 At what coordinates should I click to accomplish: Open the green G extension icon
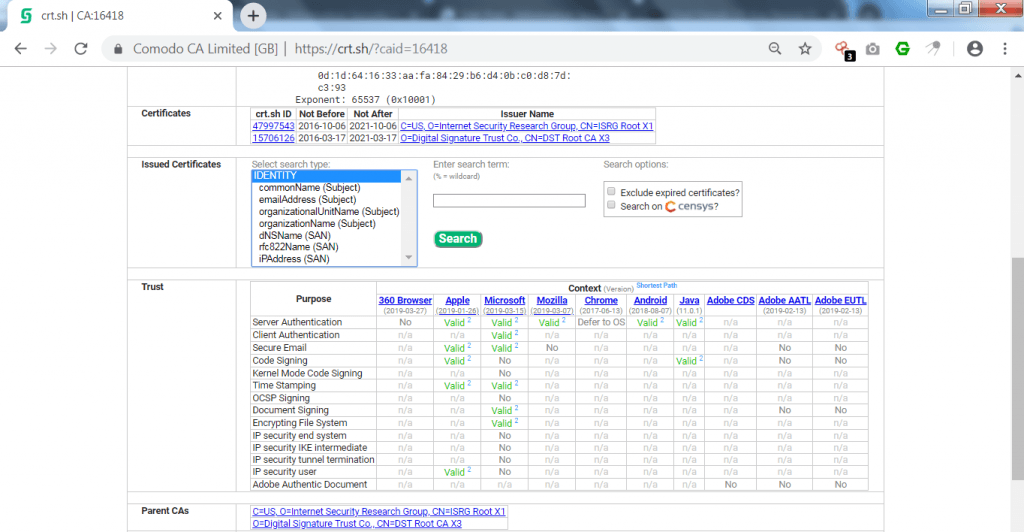tap(903, 48)
